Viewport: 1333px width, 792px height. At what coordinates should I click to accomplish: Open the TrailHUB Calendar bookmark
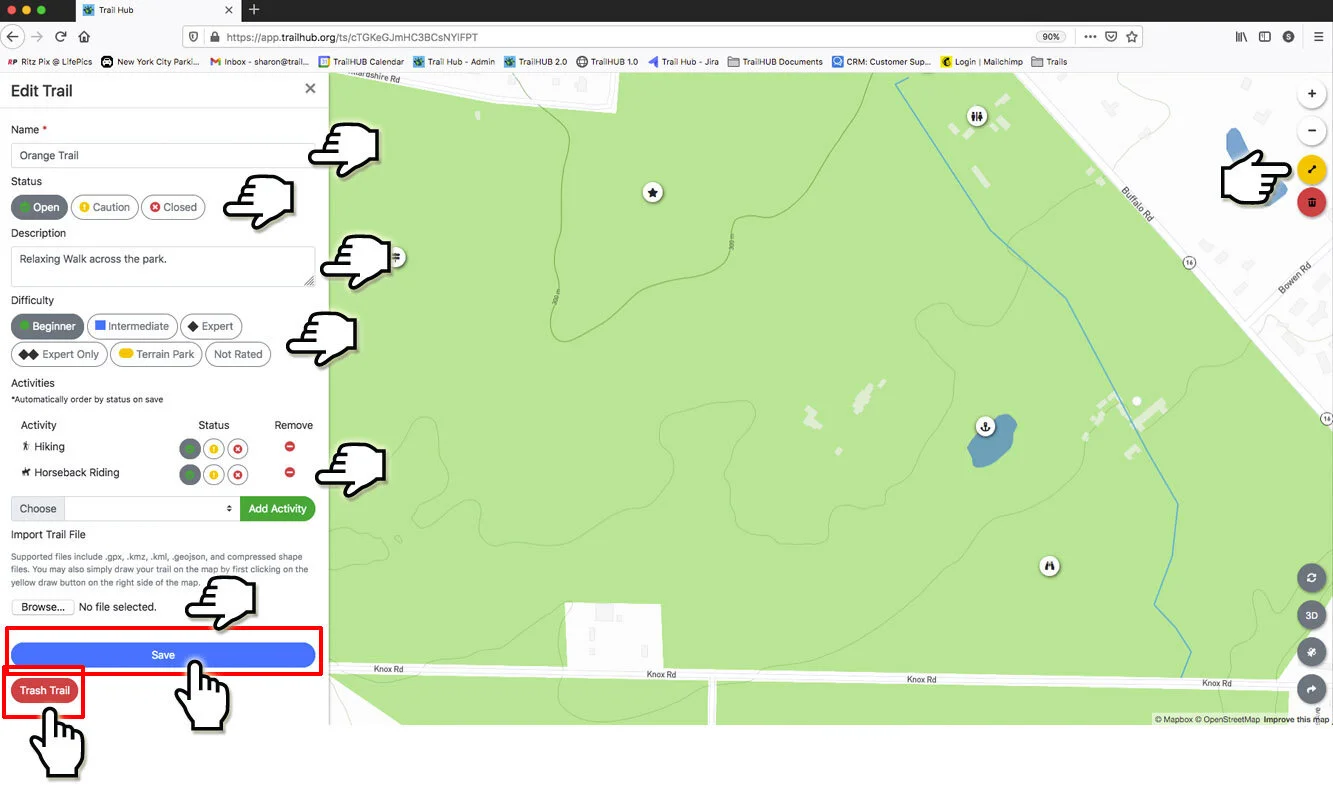361,62
